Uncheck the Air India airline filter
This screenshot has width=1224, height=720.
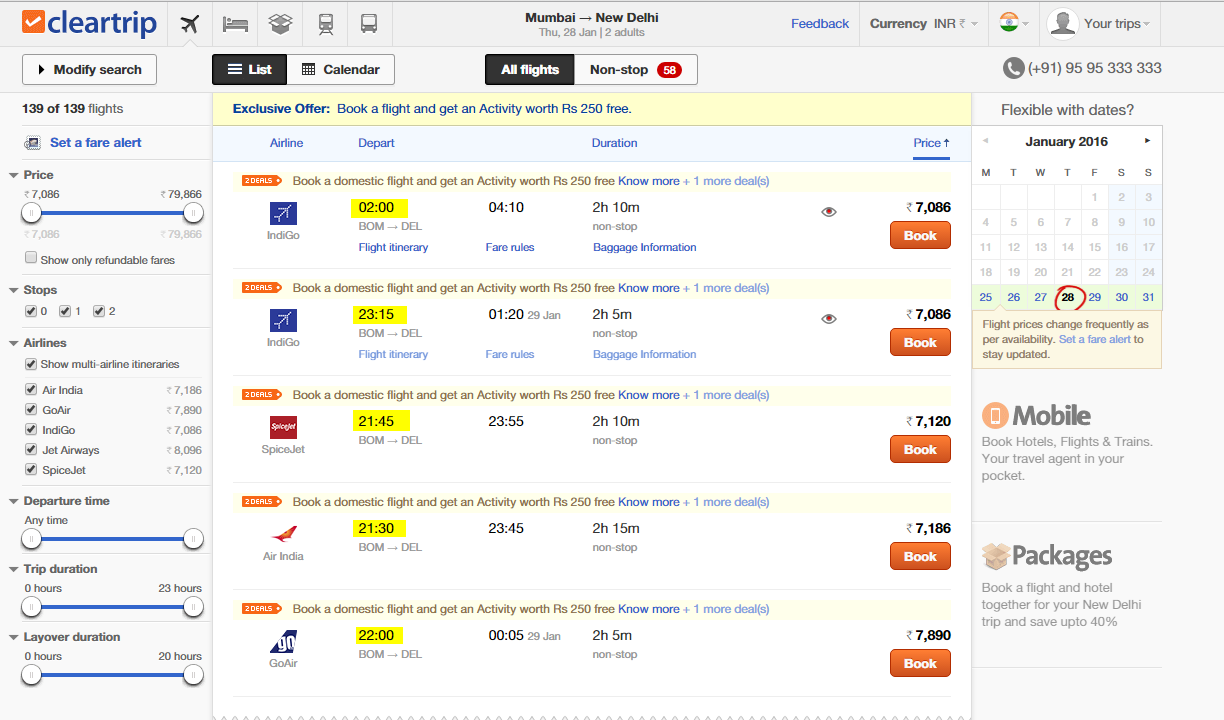(31, 390)
